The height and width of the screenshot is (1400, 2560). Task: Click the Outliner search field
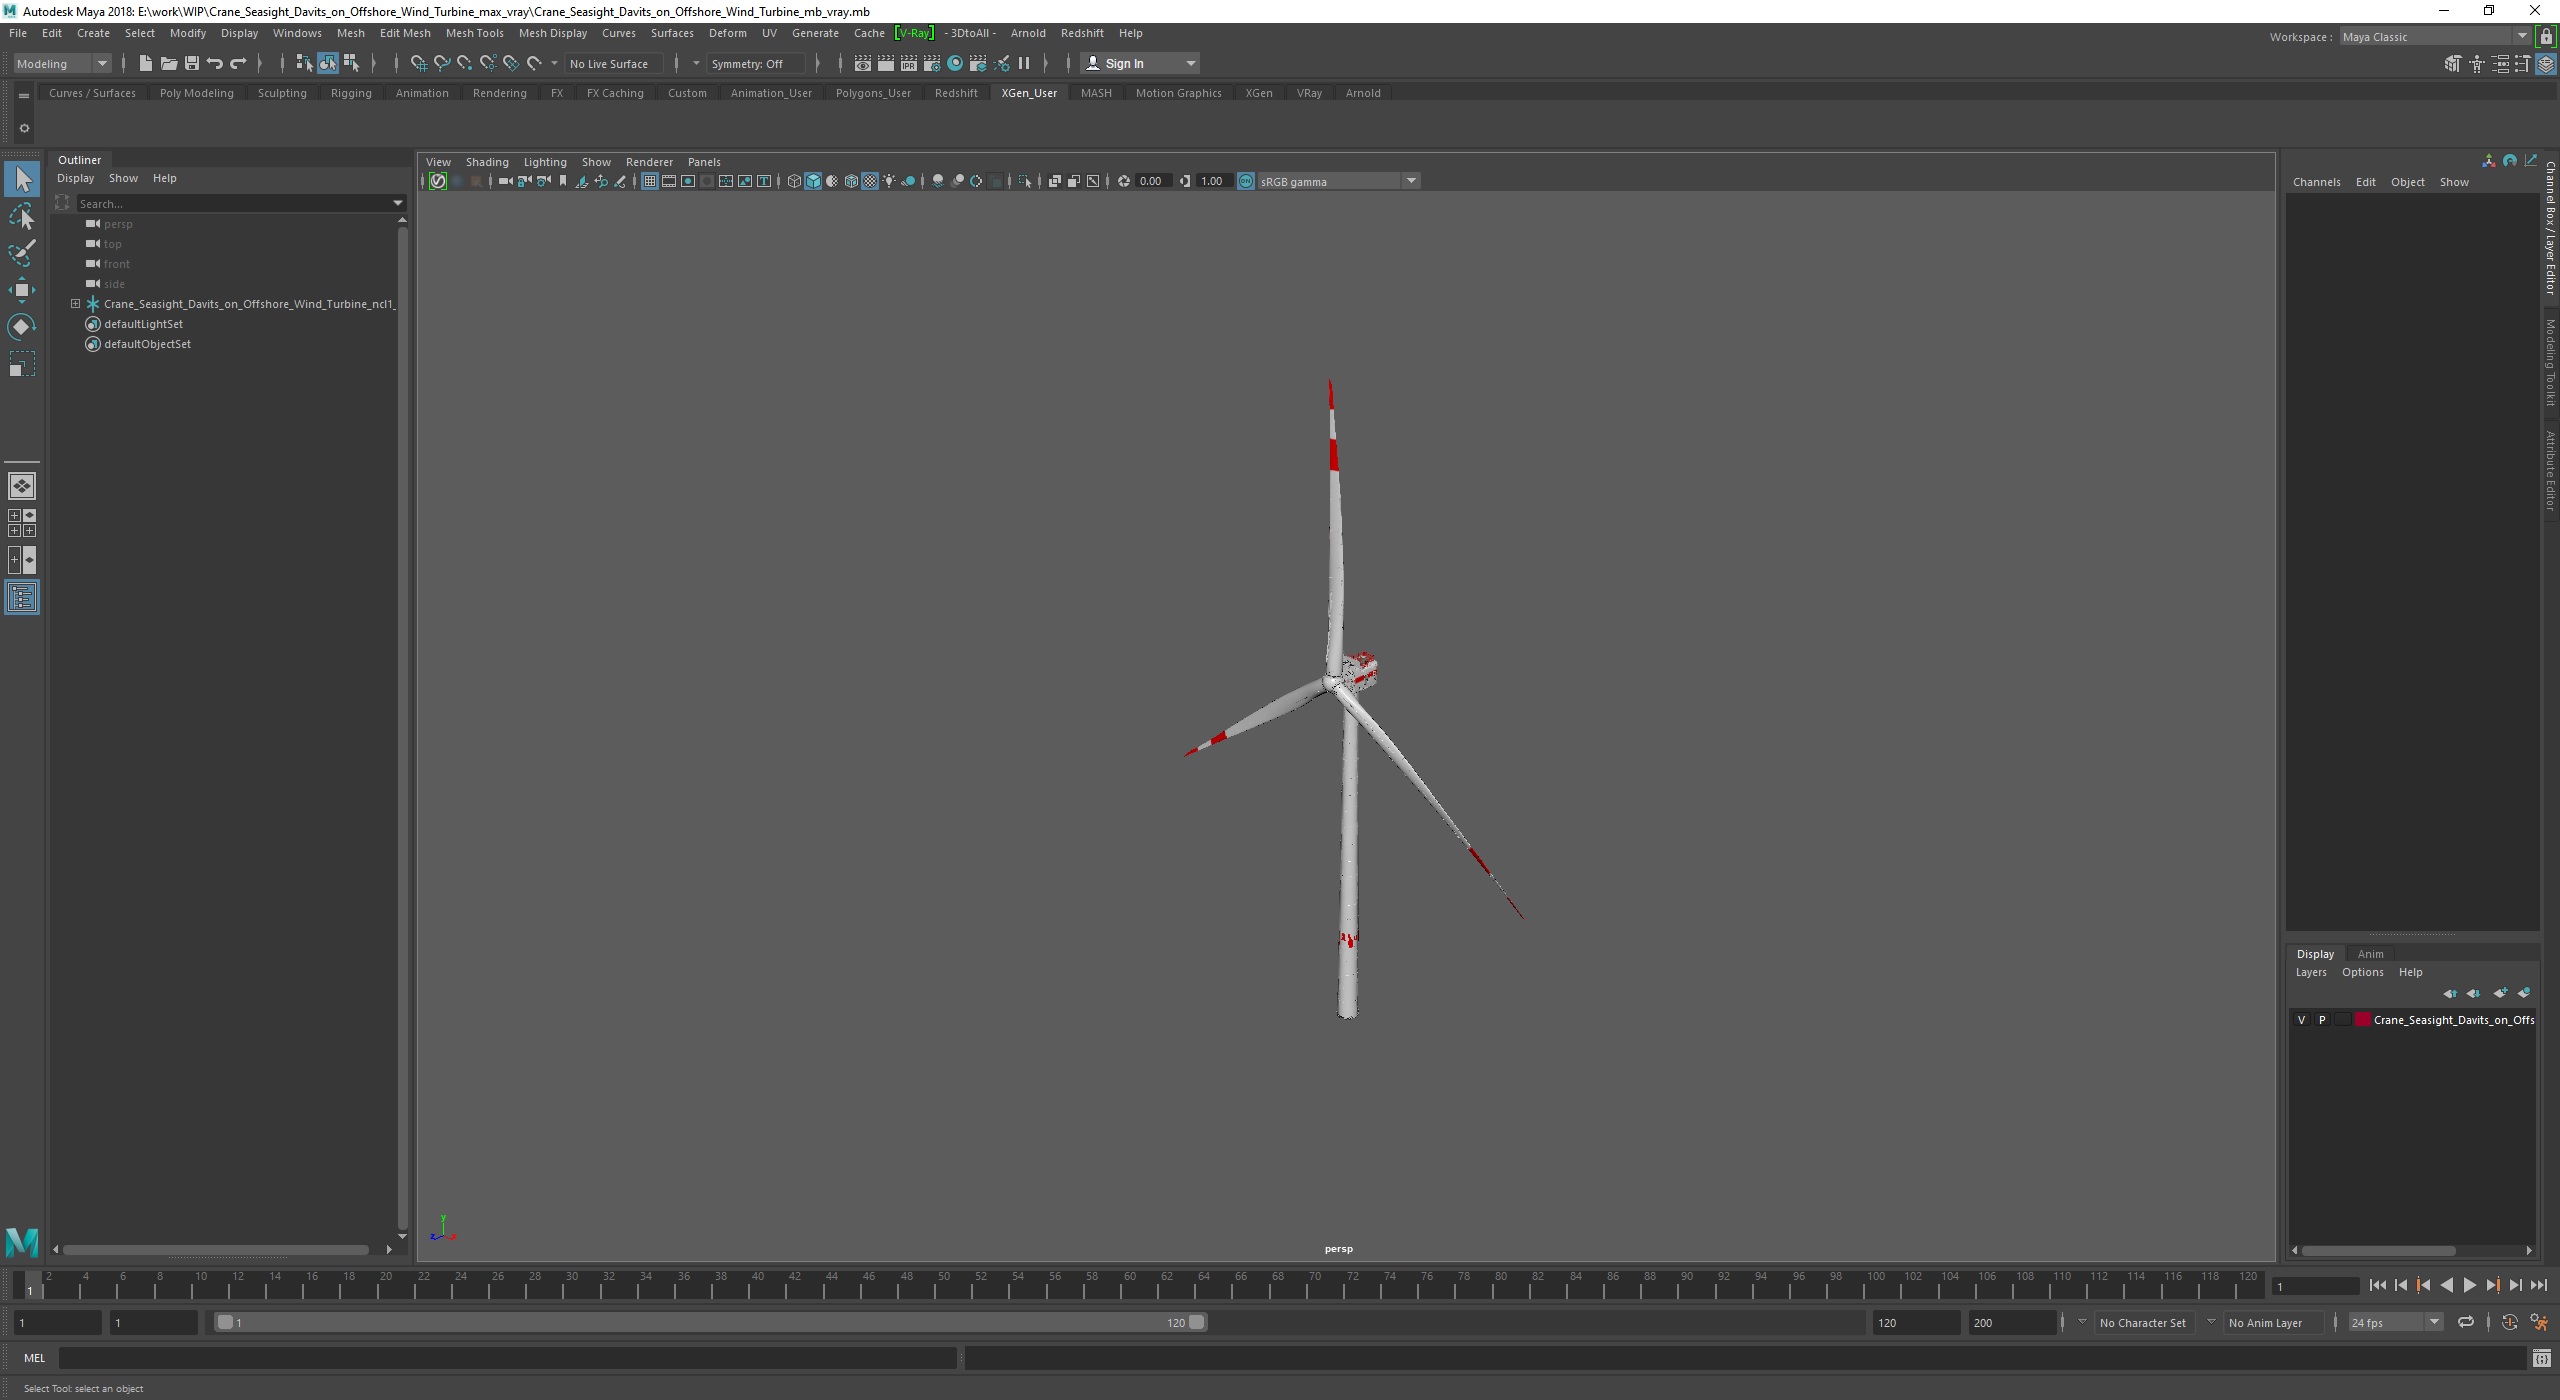pos(235,203)
